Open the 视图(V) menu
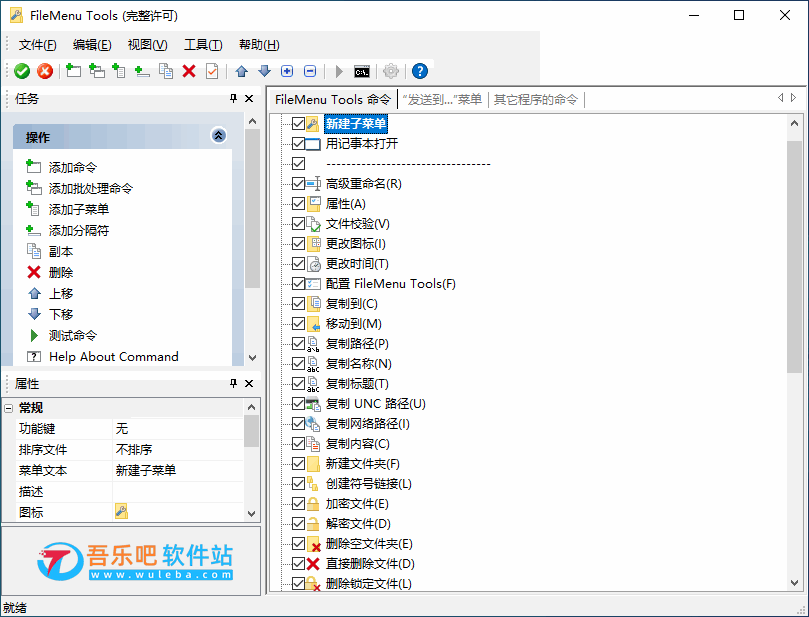The height and width of the screenshot is (617, 809). point(148,45)
